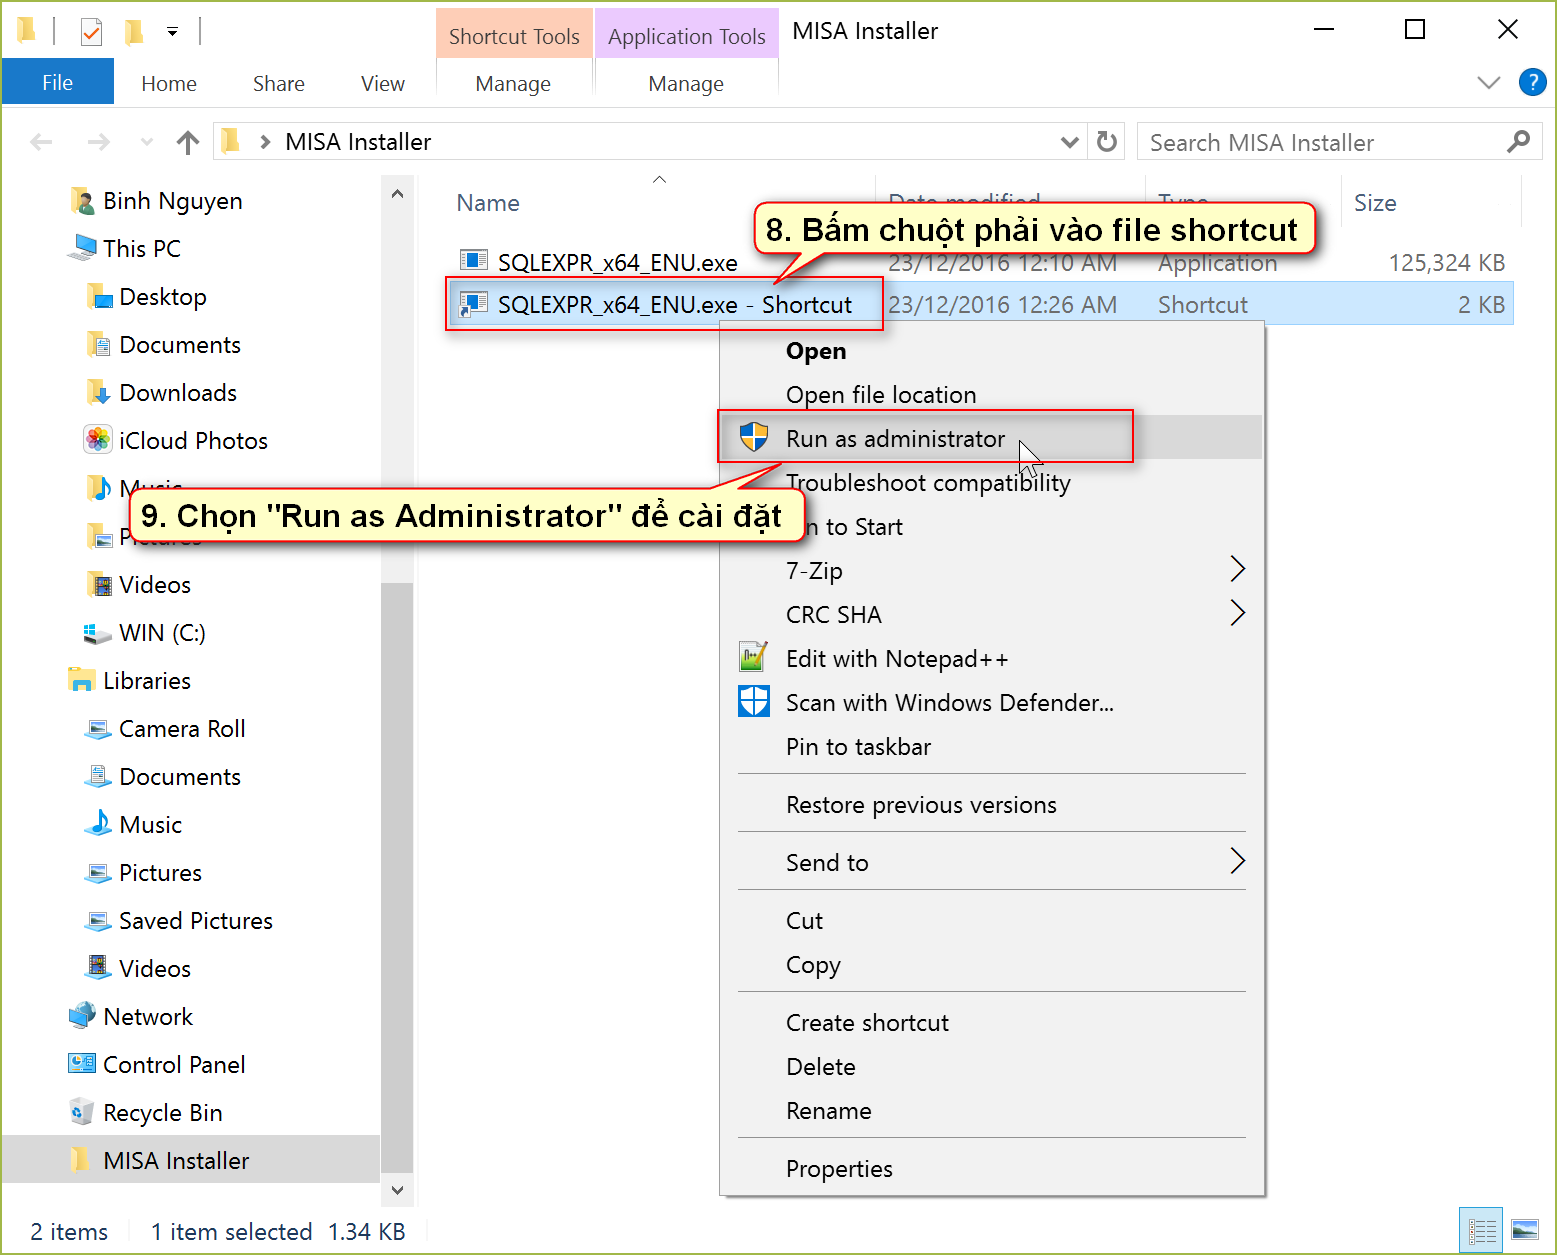Go back with the left arrow button
The width and height of the screenshot is (1557, 1255).
tap(41, 142)
